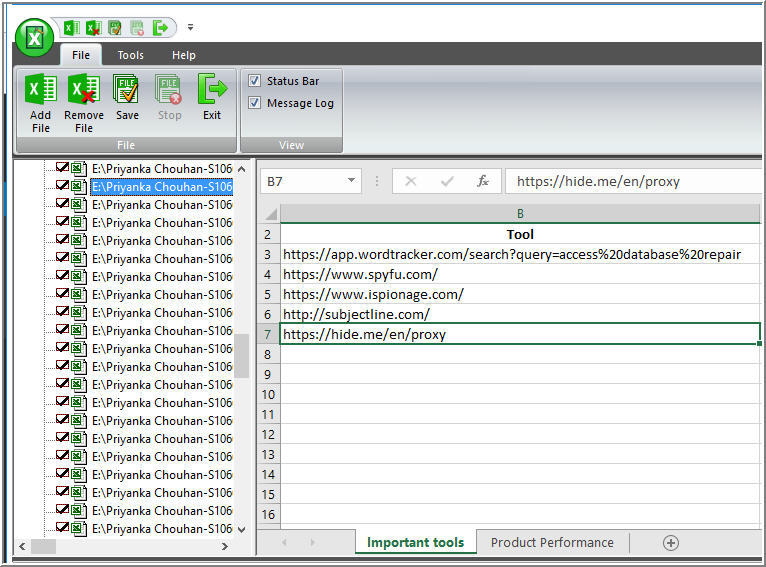Select the wordtracker.com URL cell

(x=520, y=254)
